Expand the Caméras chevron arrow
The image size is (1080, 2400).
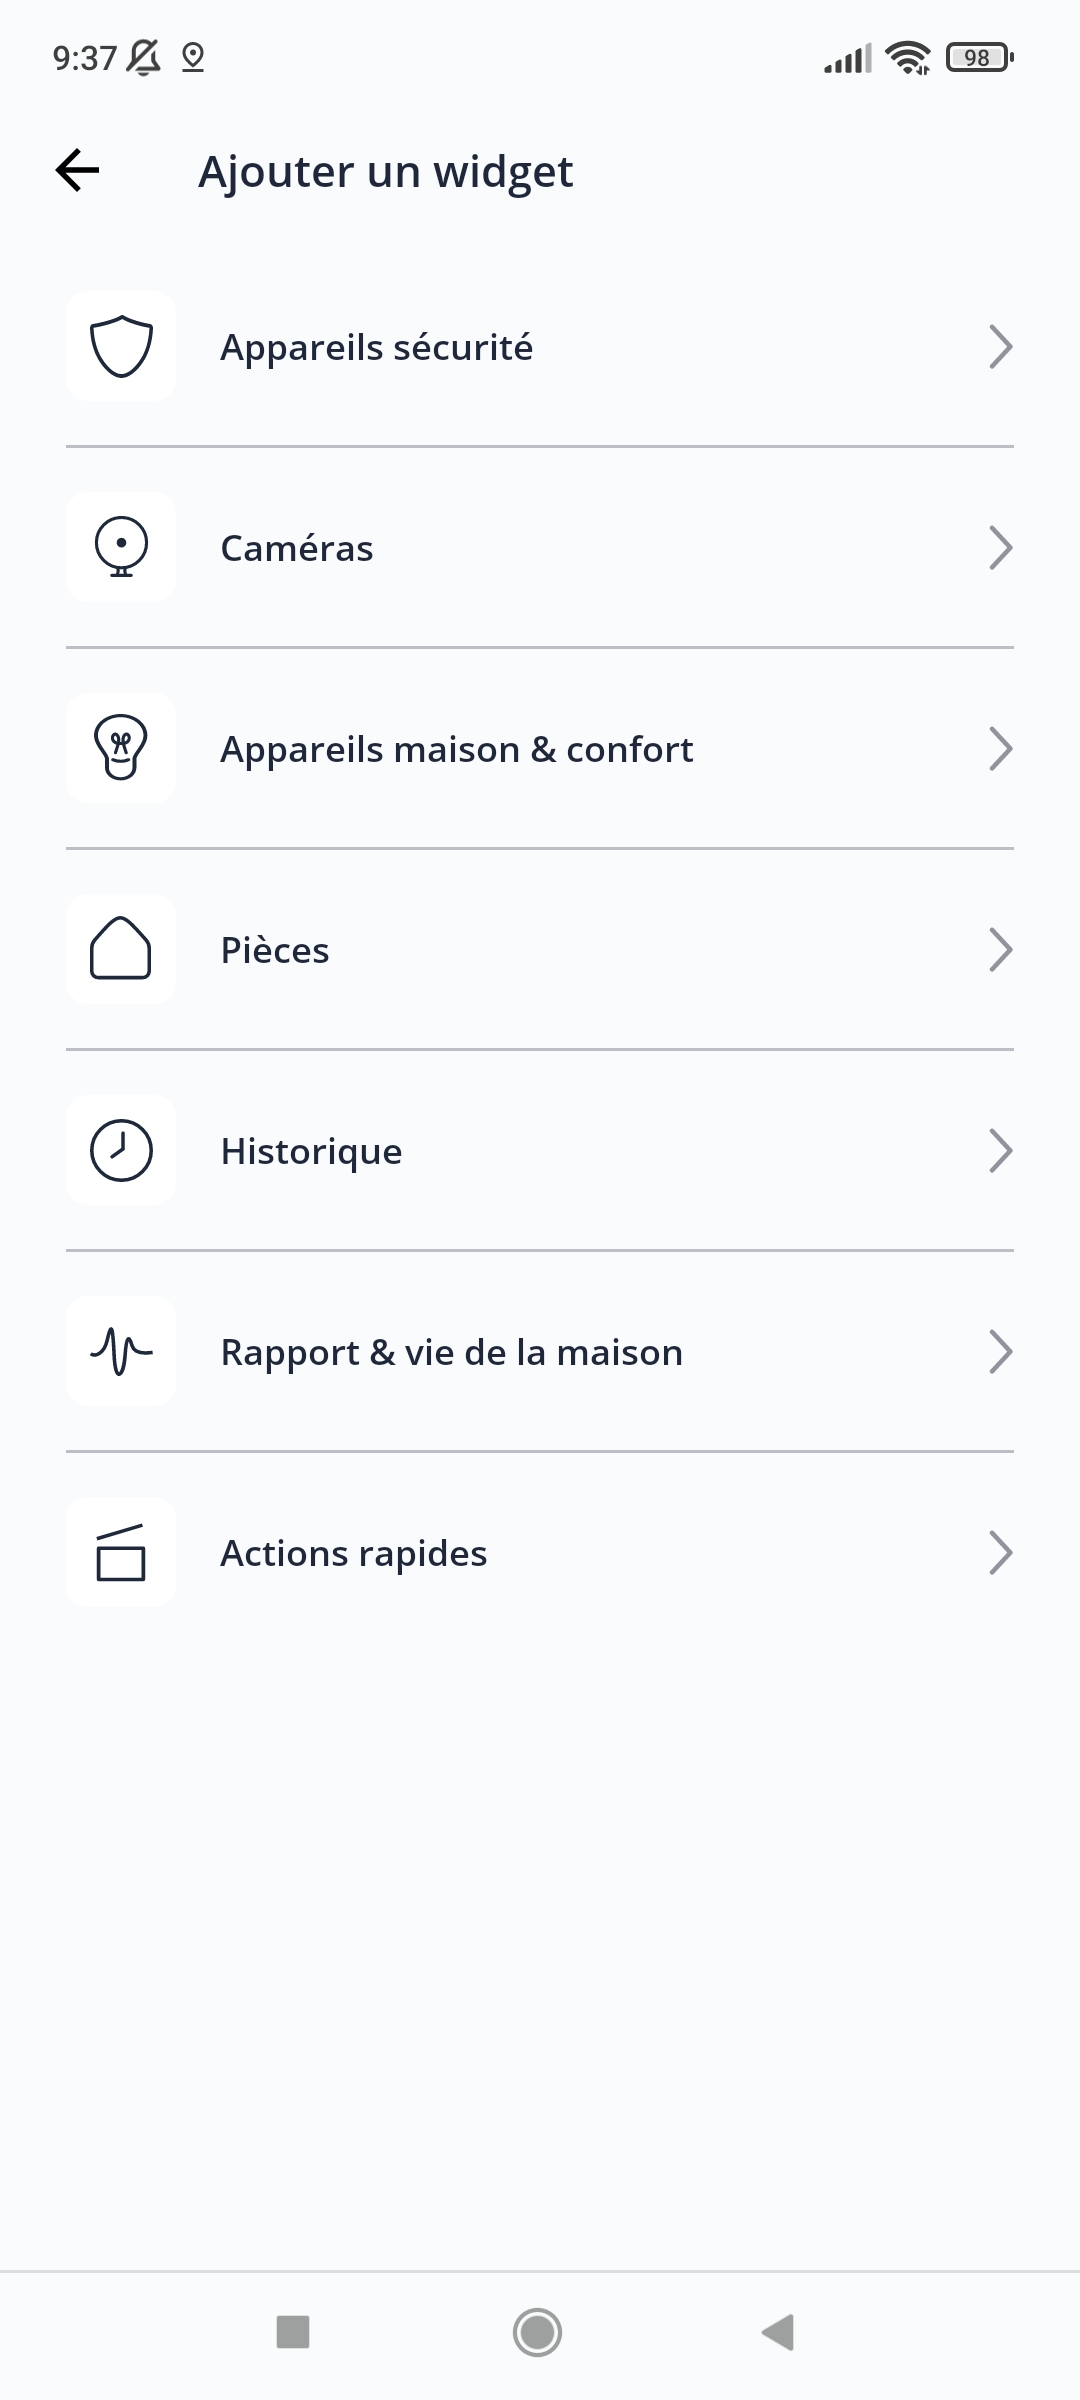[x=1000, y=548]
